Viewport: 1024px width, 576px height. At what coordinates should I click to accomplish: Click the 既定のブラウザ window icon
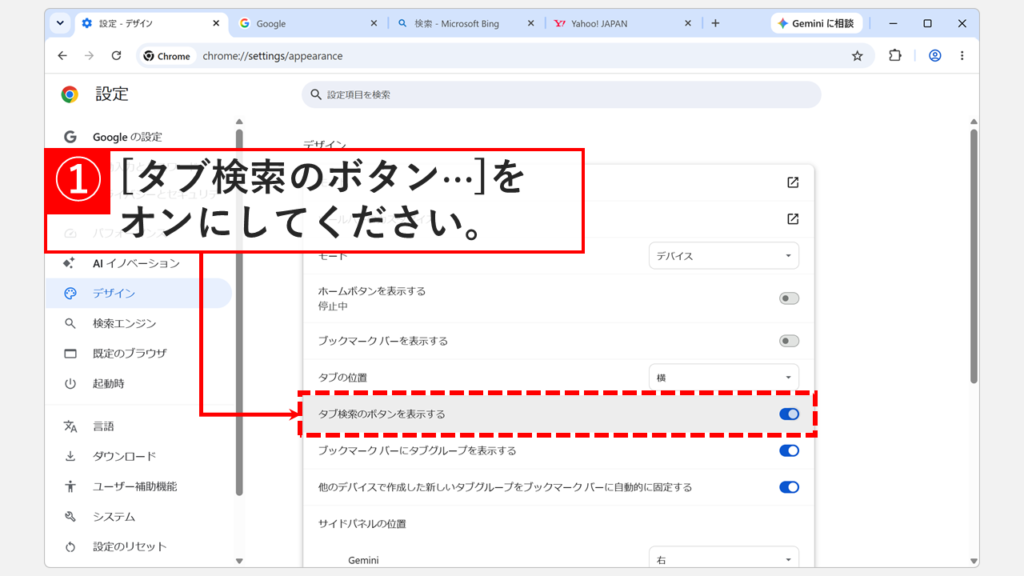click(70, 353)
